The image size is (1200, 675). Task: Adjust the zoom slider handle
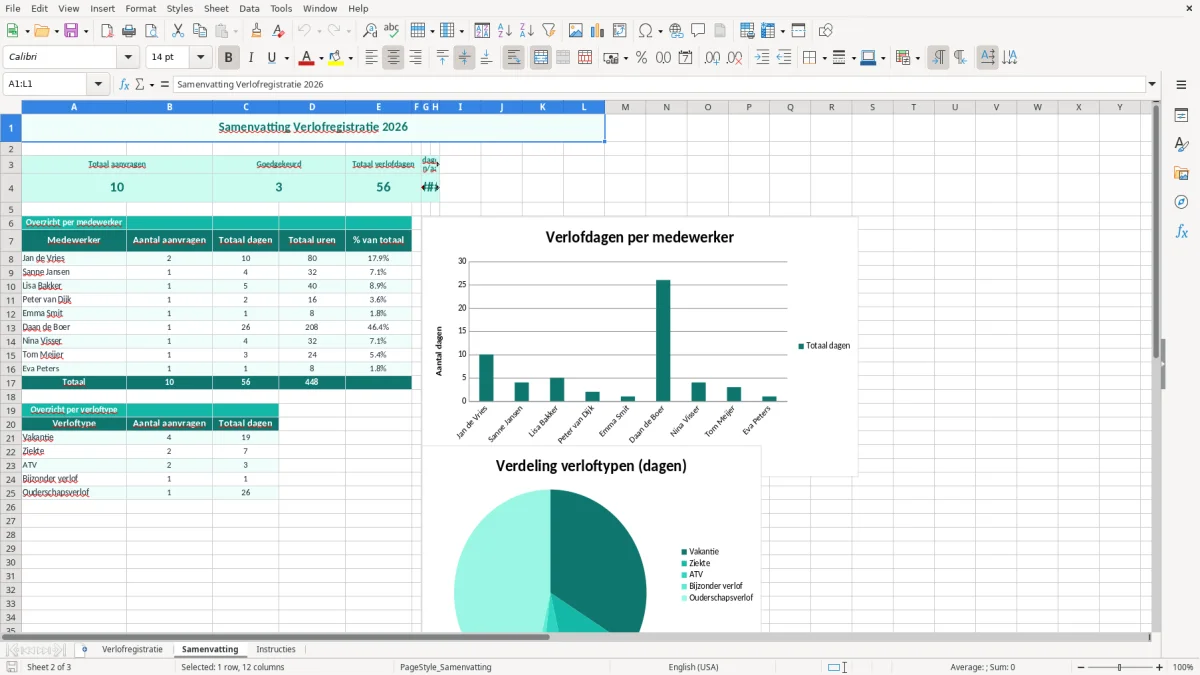click(1119, 667)
